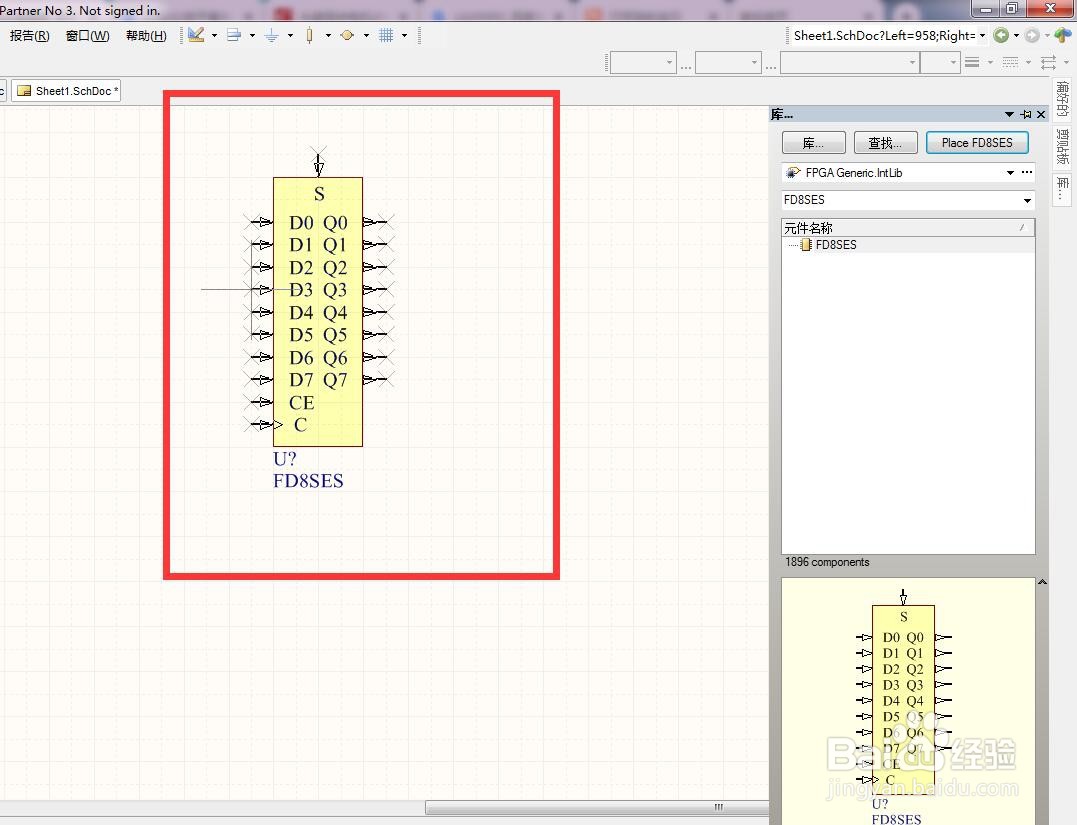This screenshot has width=1077, height=825.
Task: Select the FD8SES component row
Action: click(x=908, y=245)
